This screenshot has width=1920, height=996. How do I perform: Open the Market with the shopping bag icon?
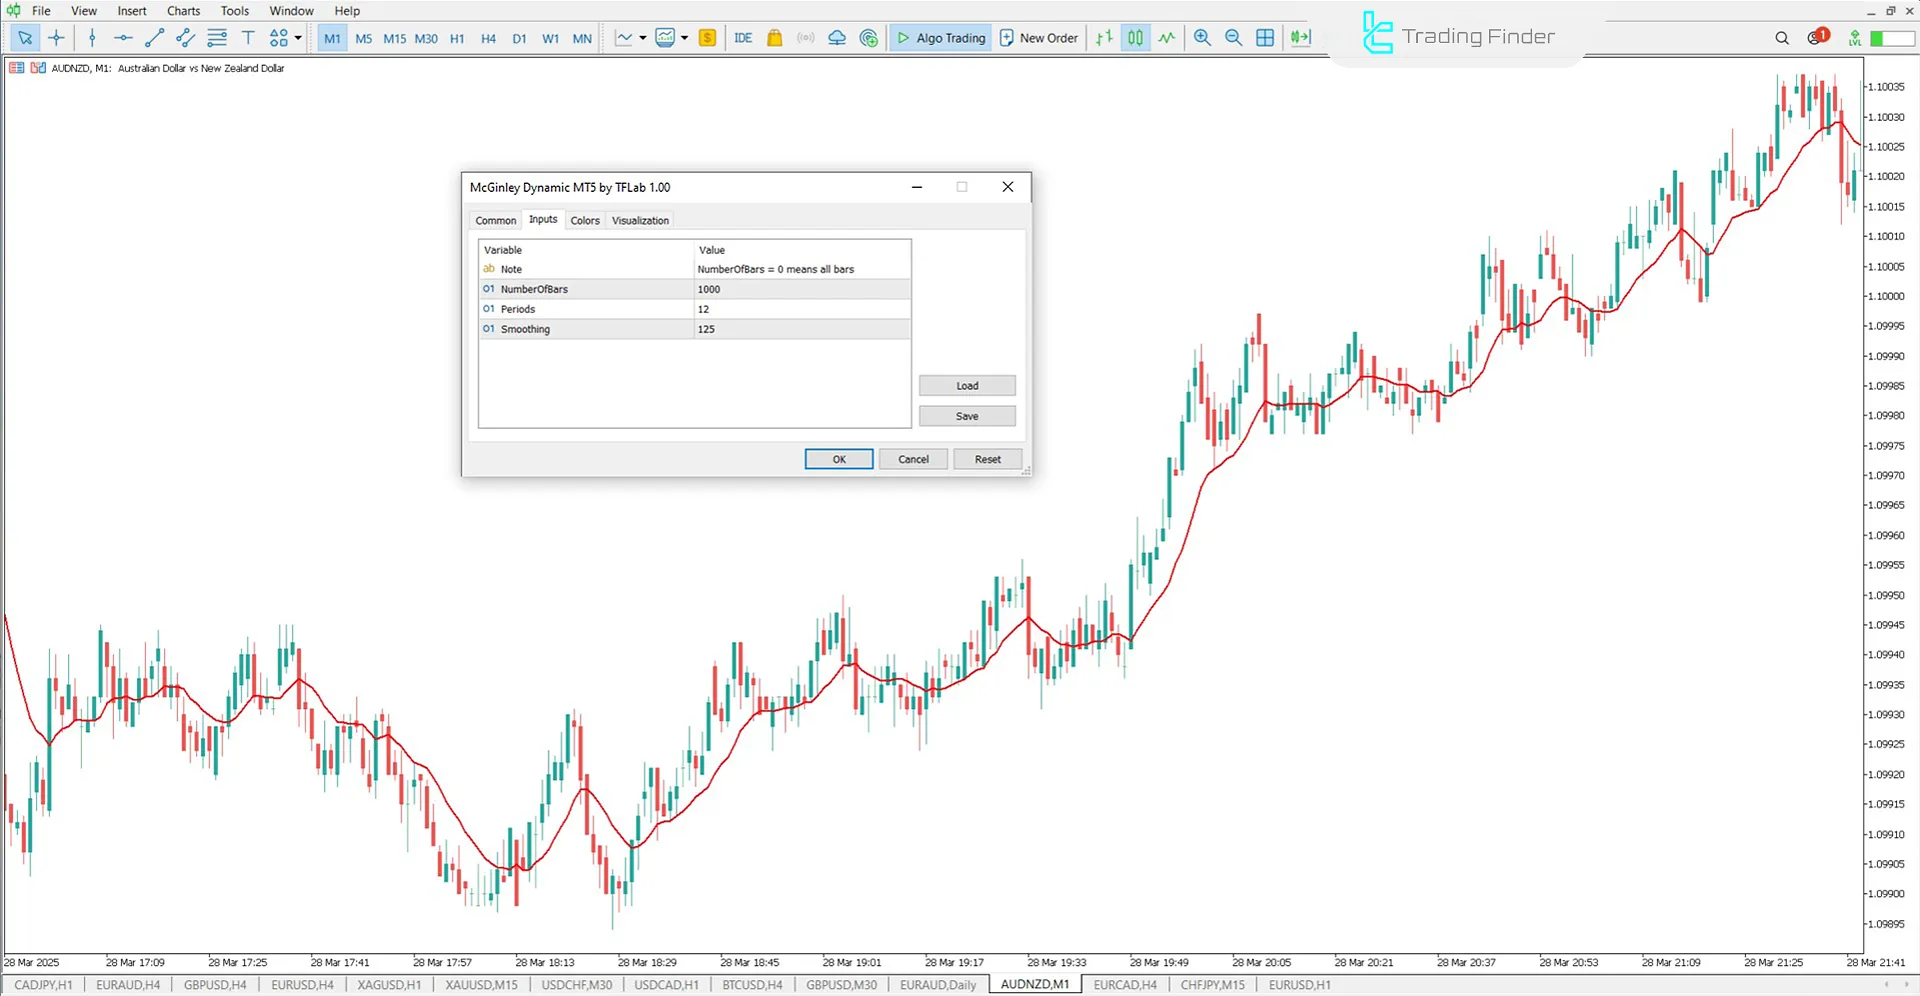point(775,37)
